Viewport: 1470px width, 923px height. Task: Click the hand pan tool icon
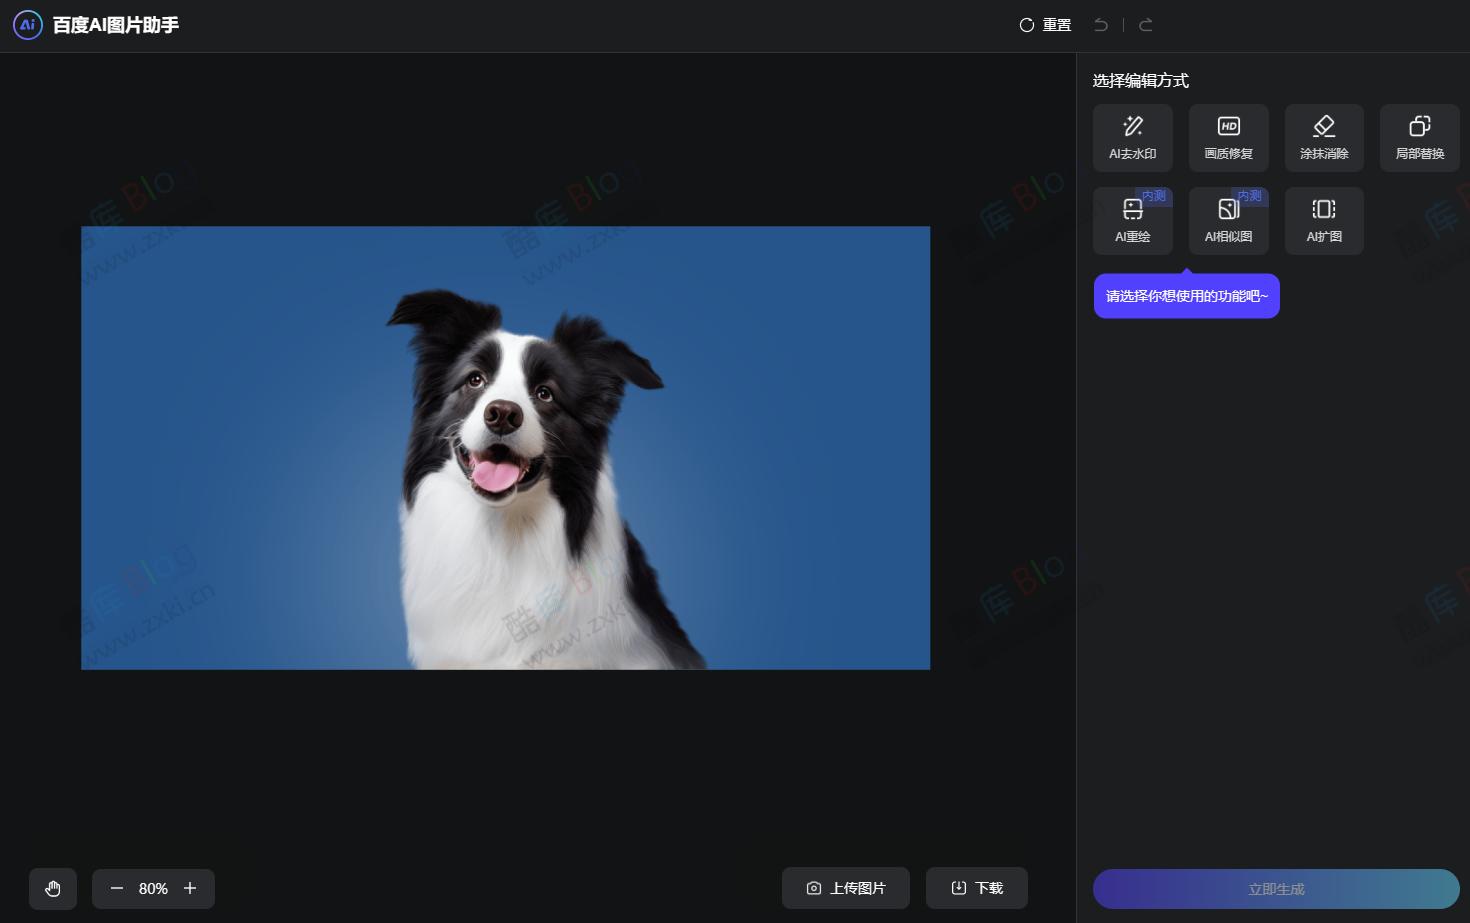(x=53, y=888)
